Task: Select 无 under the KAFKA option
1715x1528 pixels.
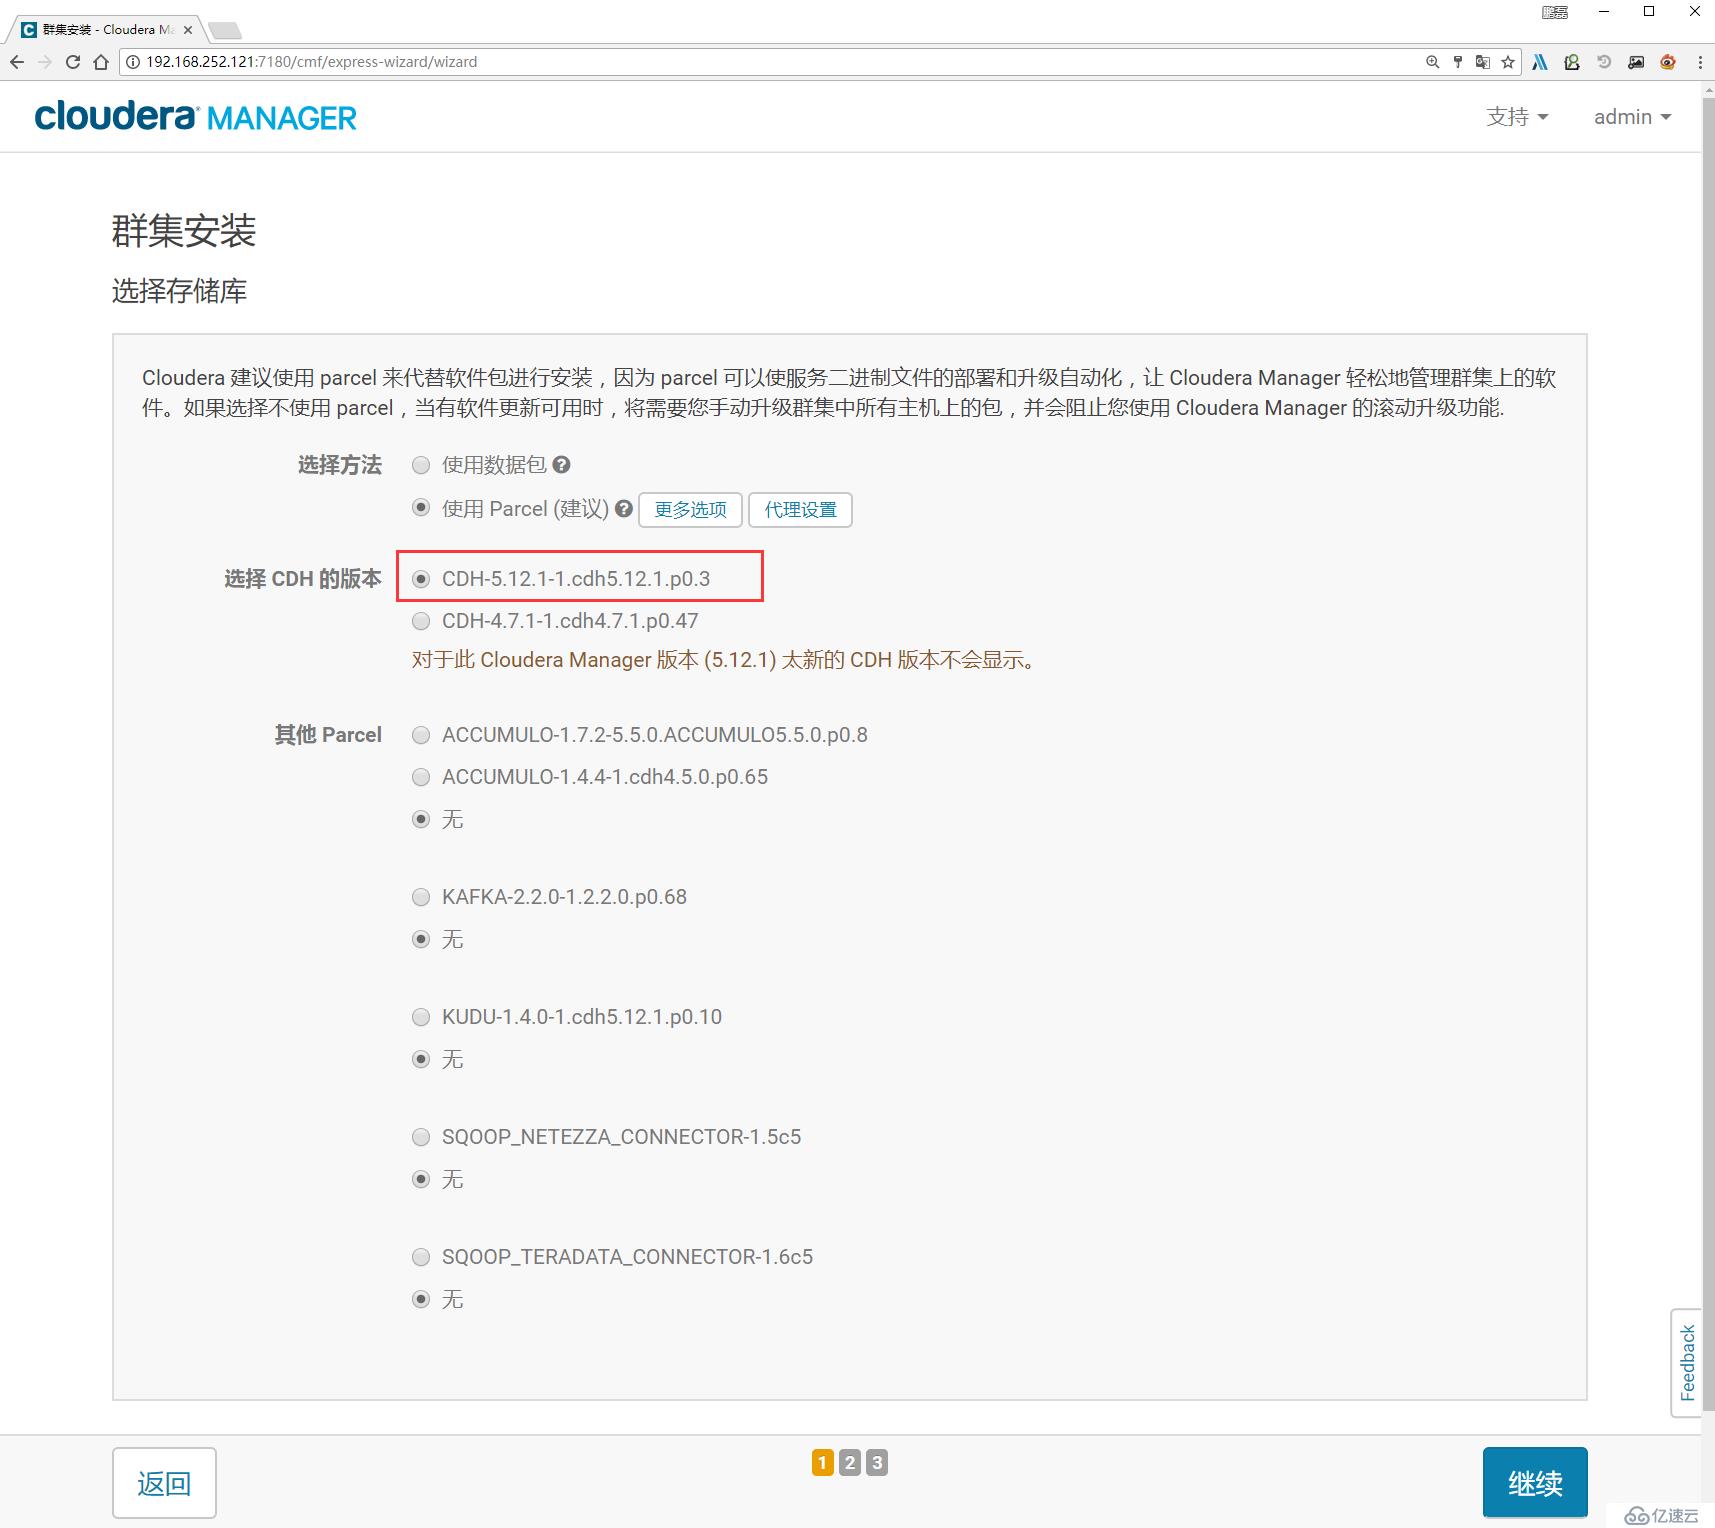Action: click(x=421, y=939)
